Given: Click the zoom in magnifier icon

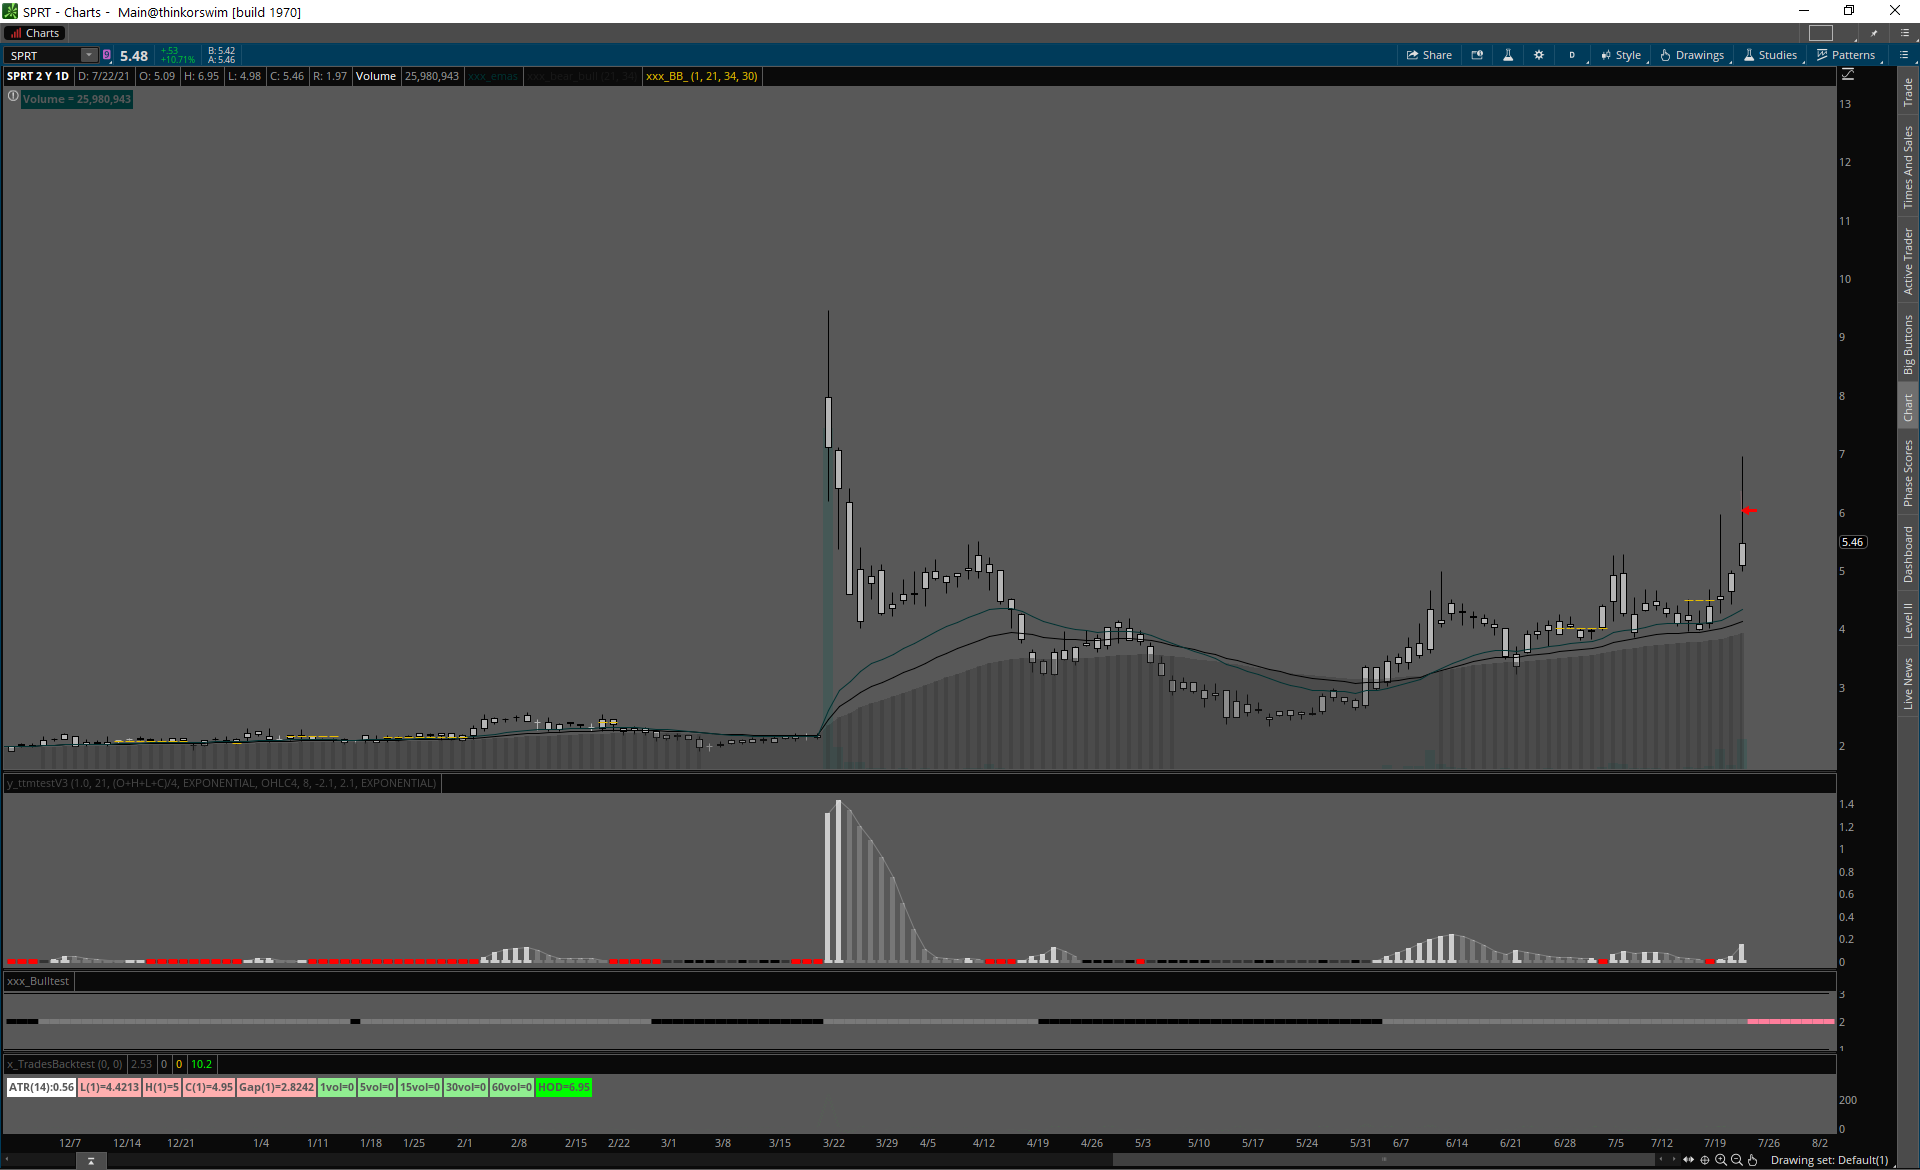Looking at the screenshot, I should 1721,1160.
